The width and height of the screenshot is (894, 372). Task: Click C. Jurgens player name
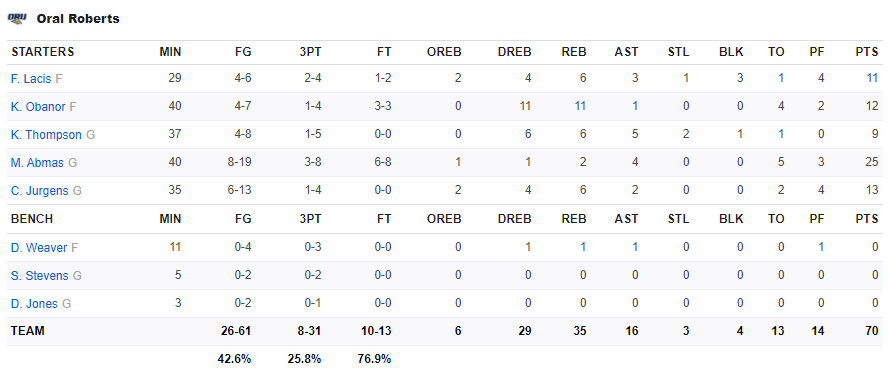40,191
